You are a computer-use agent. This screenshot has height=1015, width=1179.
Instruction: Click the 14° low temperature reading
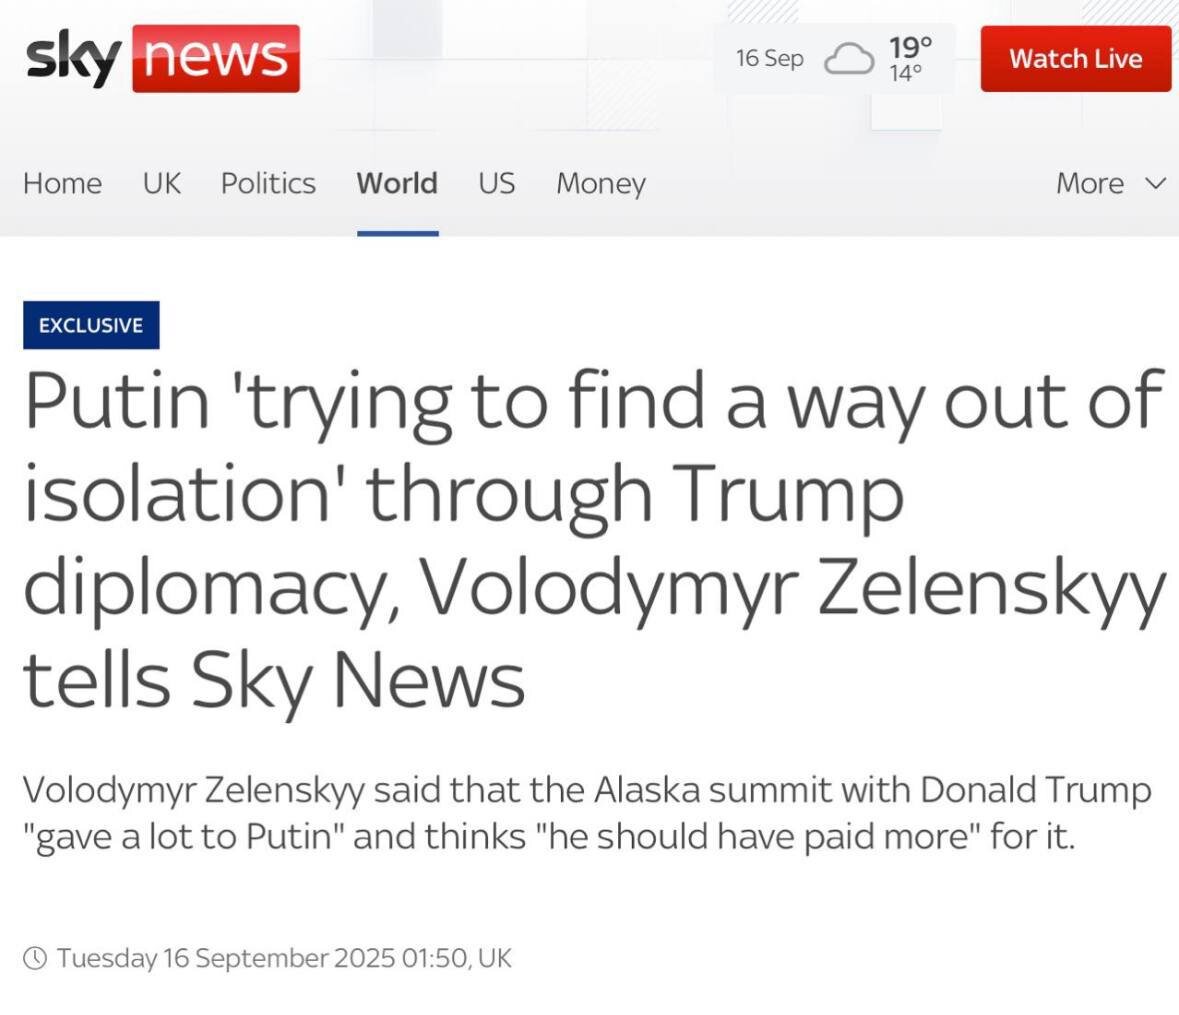pos(906,74)
